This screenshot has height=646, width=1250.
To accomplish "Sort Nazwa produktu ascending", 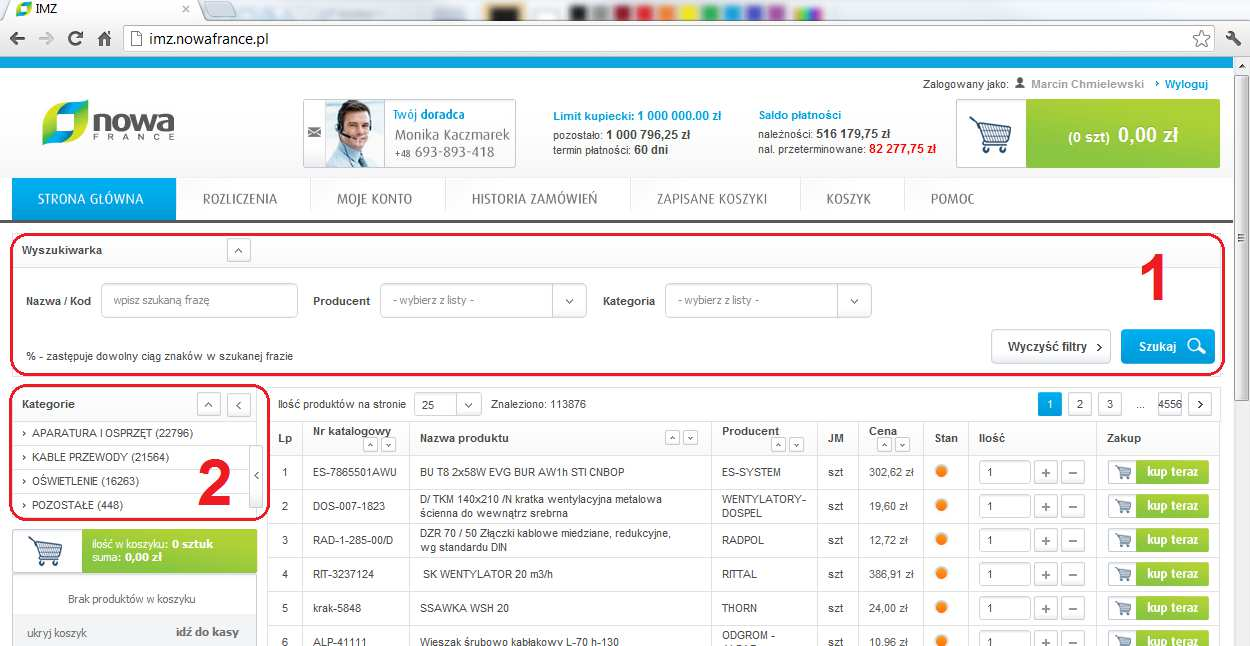I will coord(673,438).
